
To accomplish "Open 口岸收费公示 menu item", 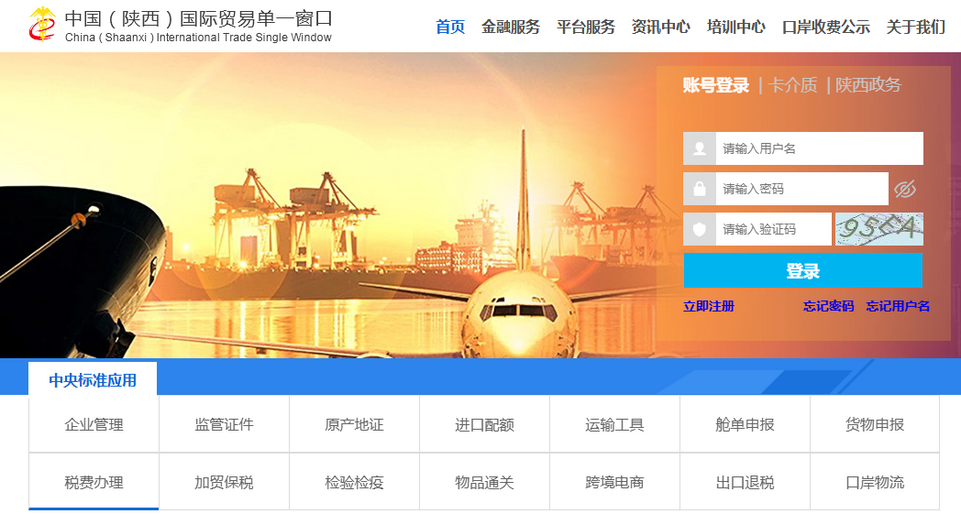I will [x=825, y=27].
